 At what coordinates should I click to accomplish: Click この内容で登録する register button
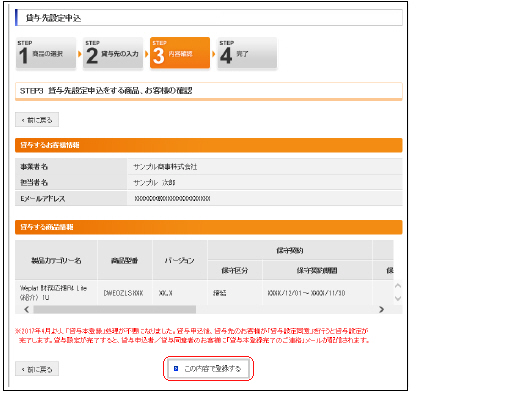208,368
